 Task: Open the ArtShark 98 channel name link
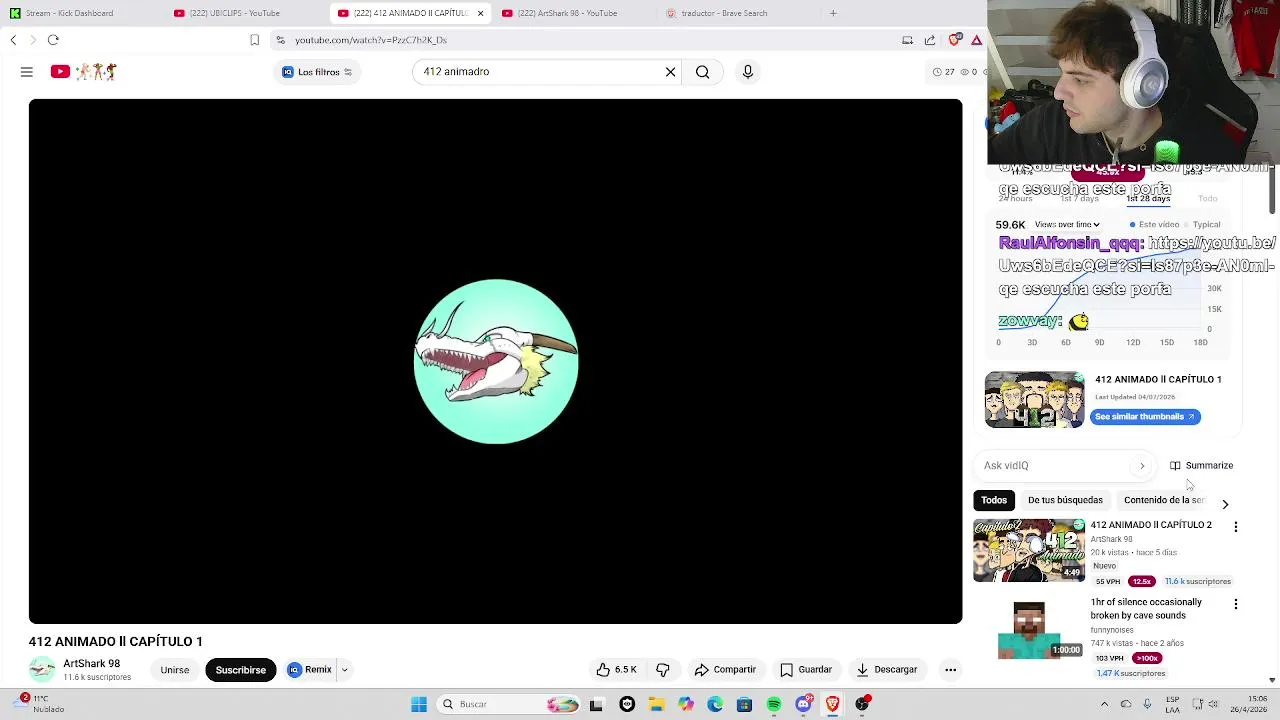[x=91, y=664]
